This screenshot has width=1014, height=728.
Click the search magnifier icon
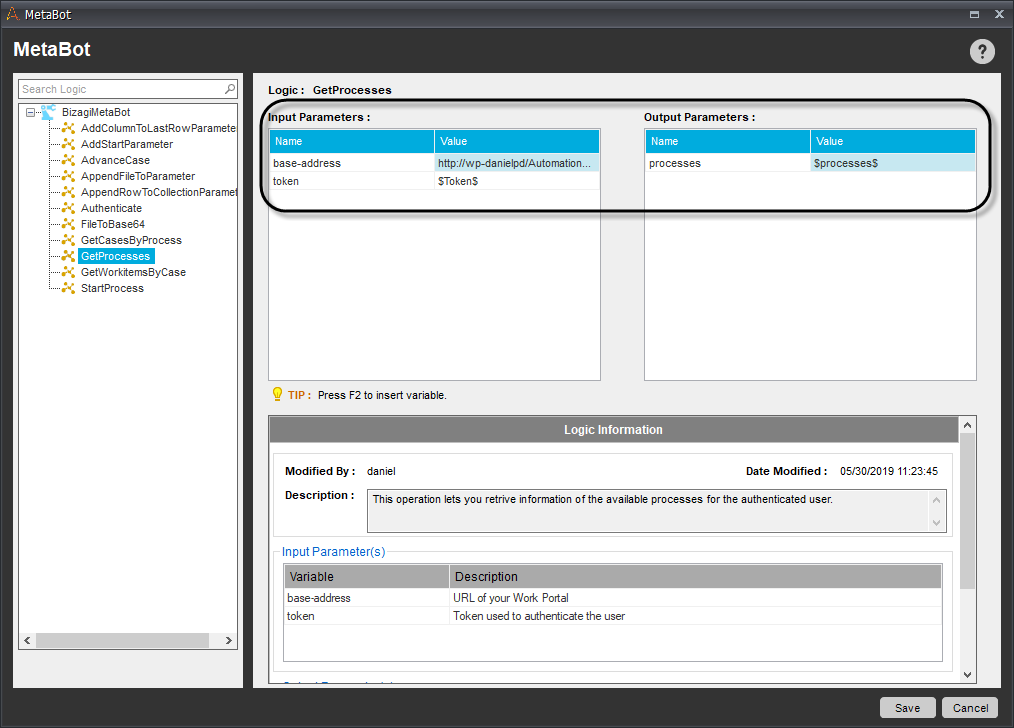pos(230,89)
